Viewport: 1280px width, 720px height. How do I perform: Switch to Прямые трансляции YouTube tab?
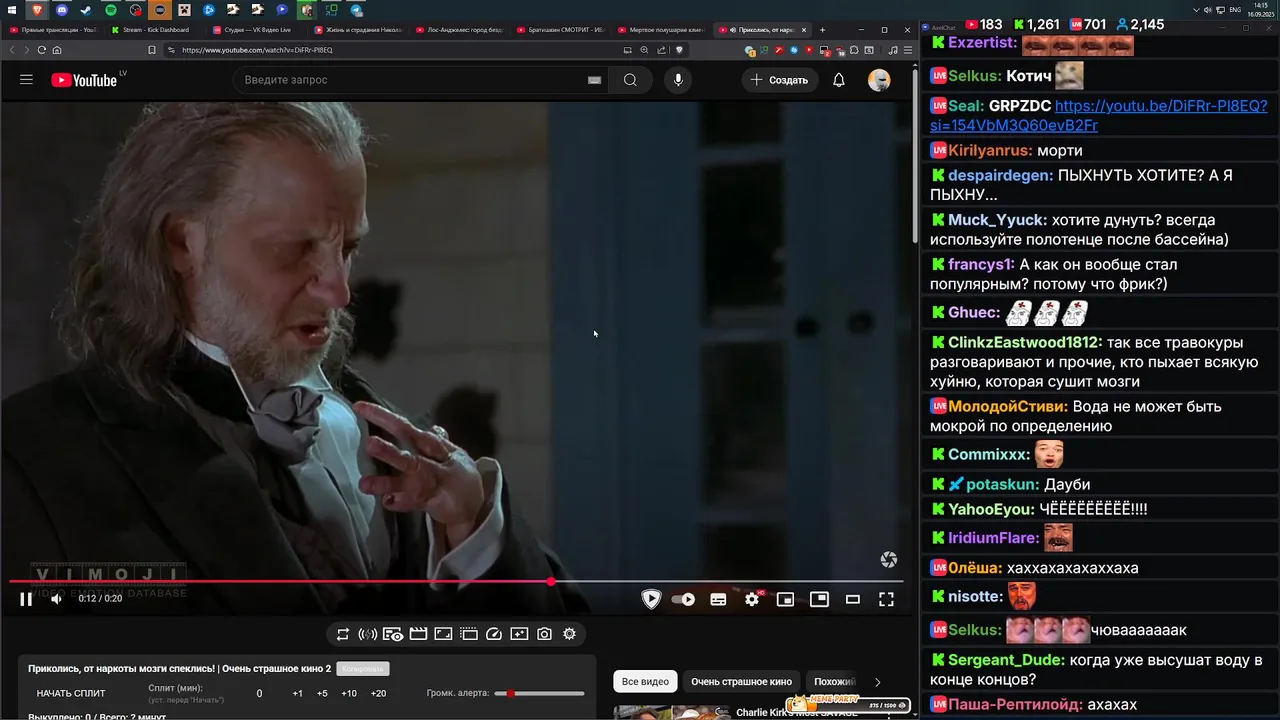(x=54, y=30)
